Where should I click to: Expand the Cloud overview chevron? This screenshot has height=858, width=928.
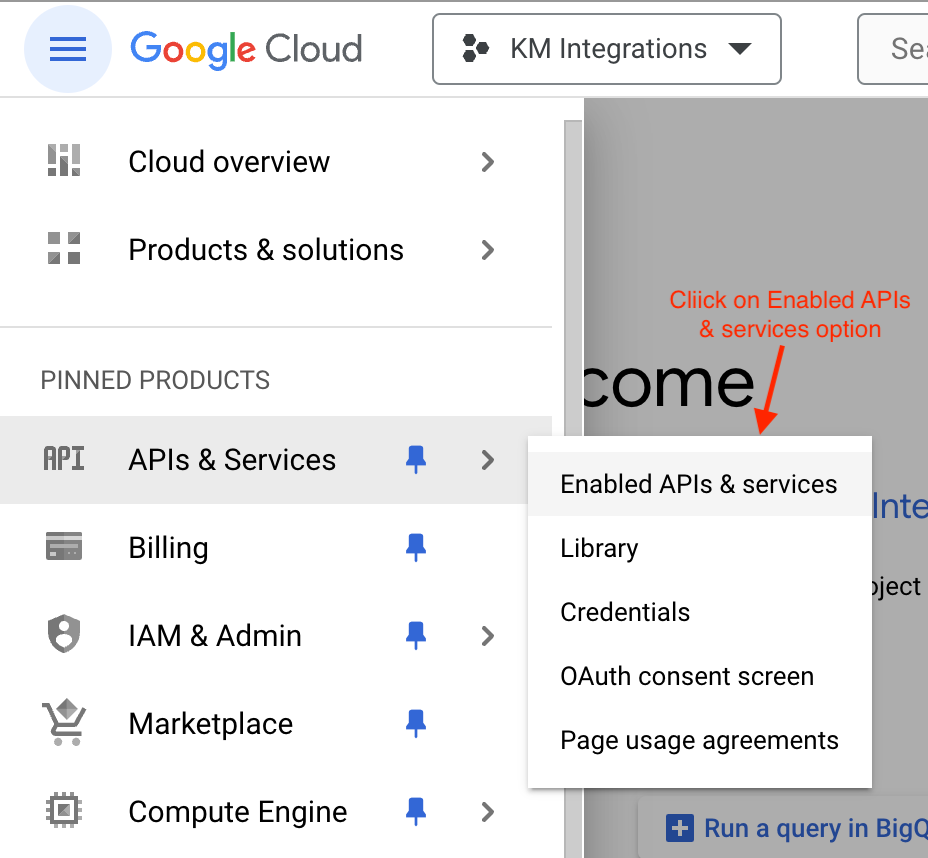488,162
